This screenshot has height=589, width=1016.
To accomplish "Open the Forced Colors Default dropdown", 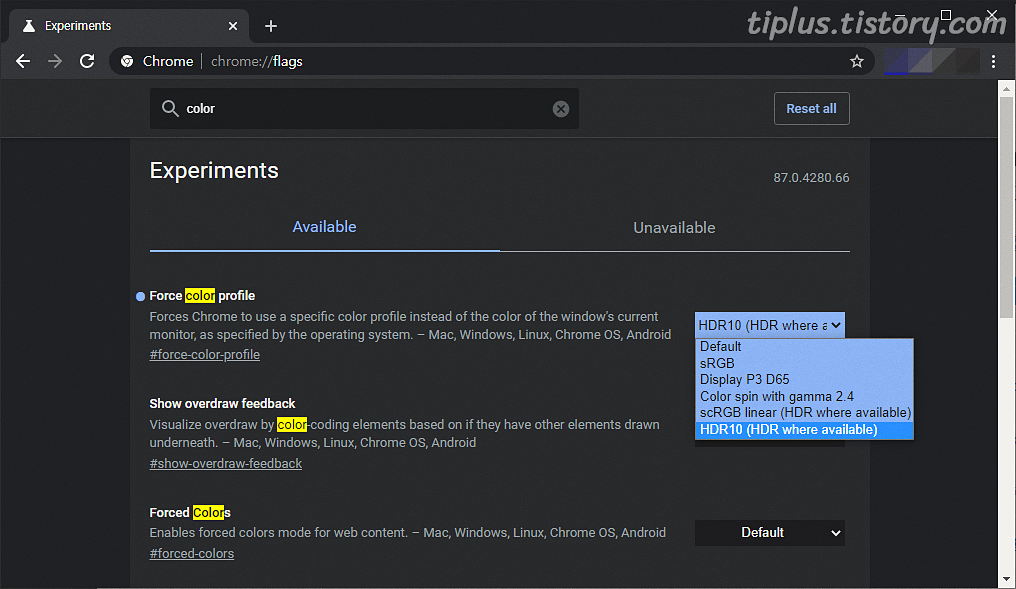I will click(x=770, y=533).
